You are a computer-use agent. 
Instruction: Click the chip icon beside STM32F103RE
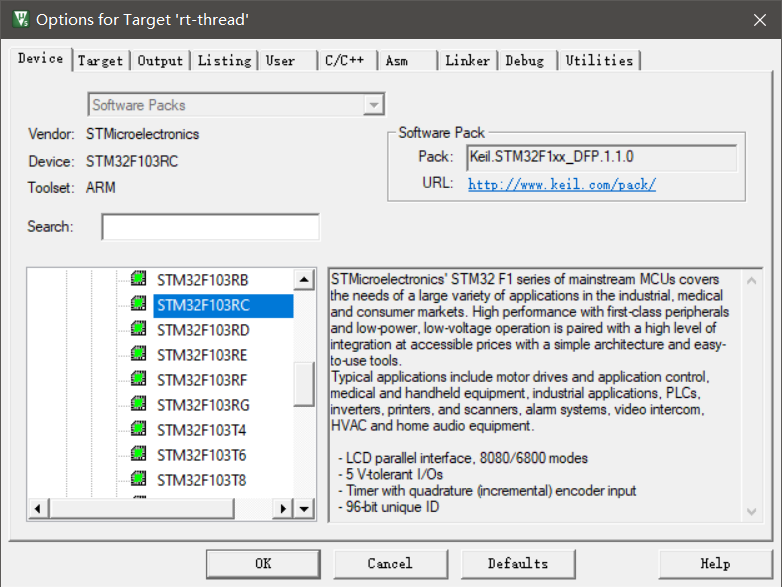pos(139,354)
